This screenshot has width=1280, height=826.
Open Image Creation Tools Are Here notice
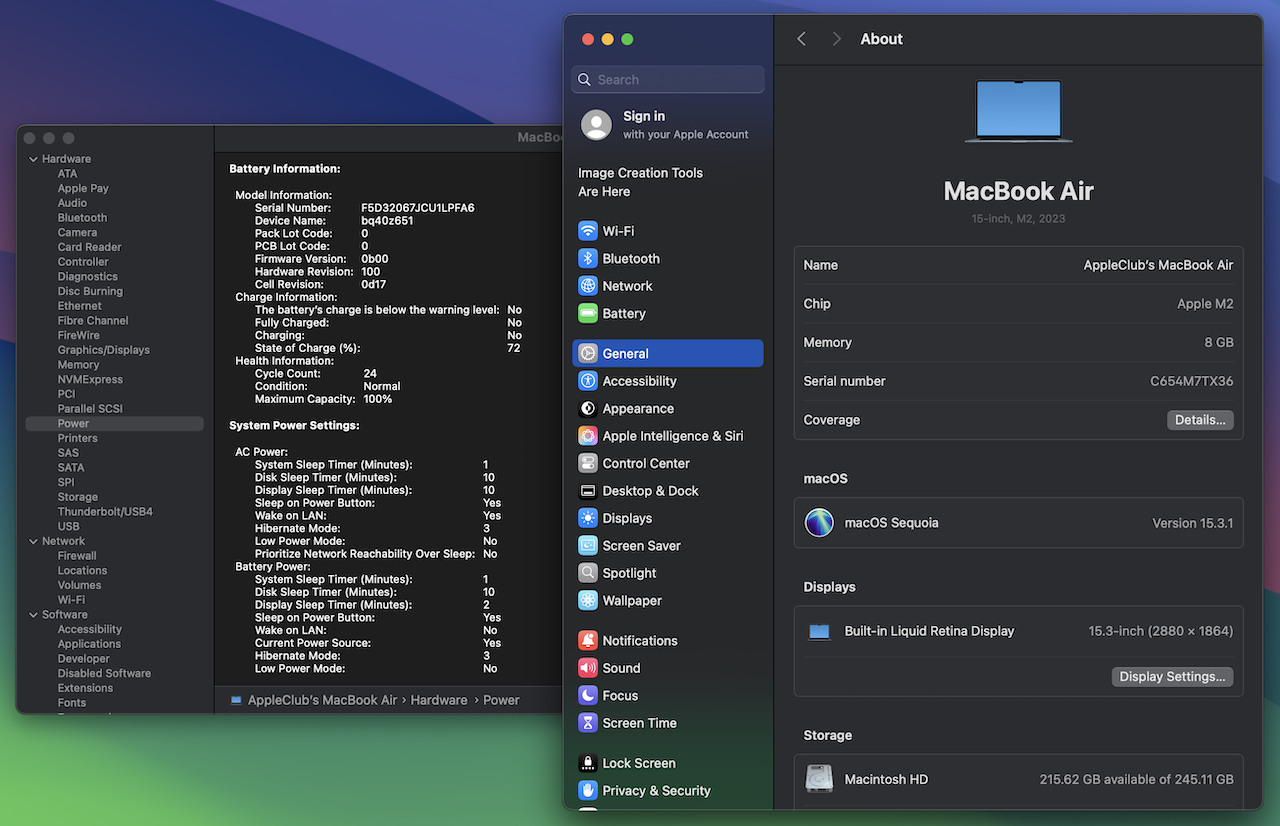(x=640, y=182)
